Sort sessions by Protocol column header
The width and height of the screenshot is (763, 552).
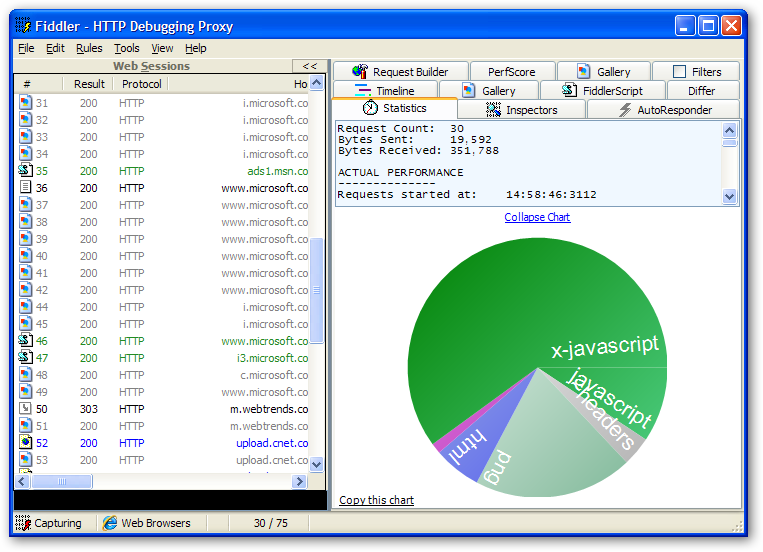pos(141,84)
